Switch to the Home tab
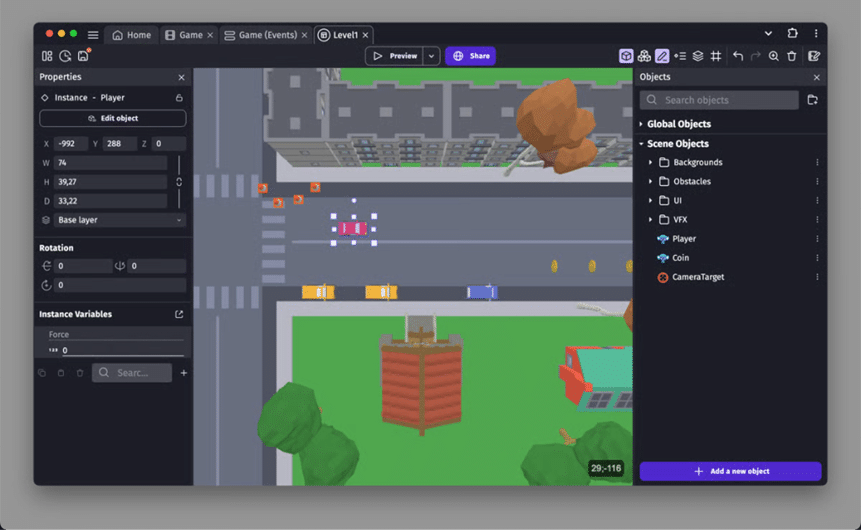Screen dimensions: 861x530 [x=132, y=35]
